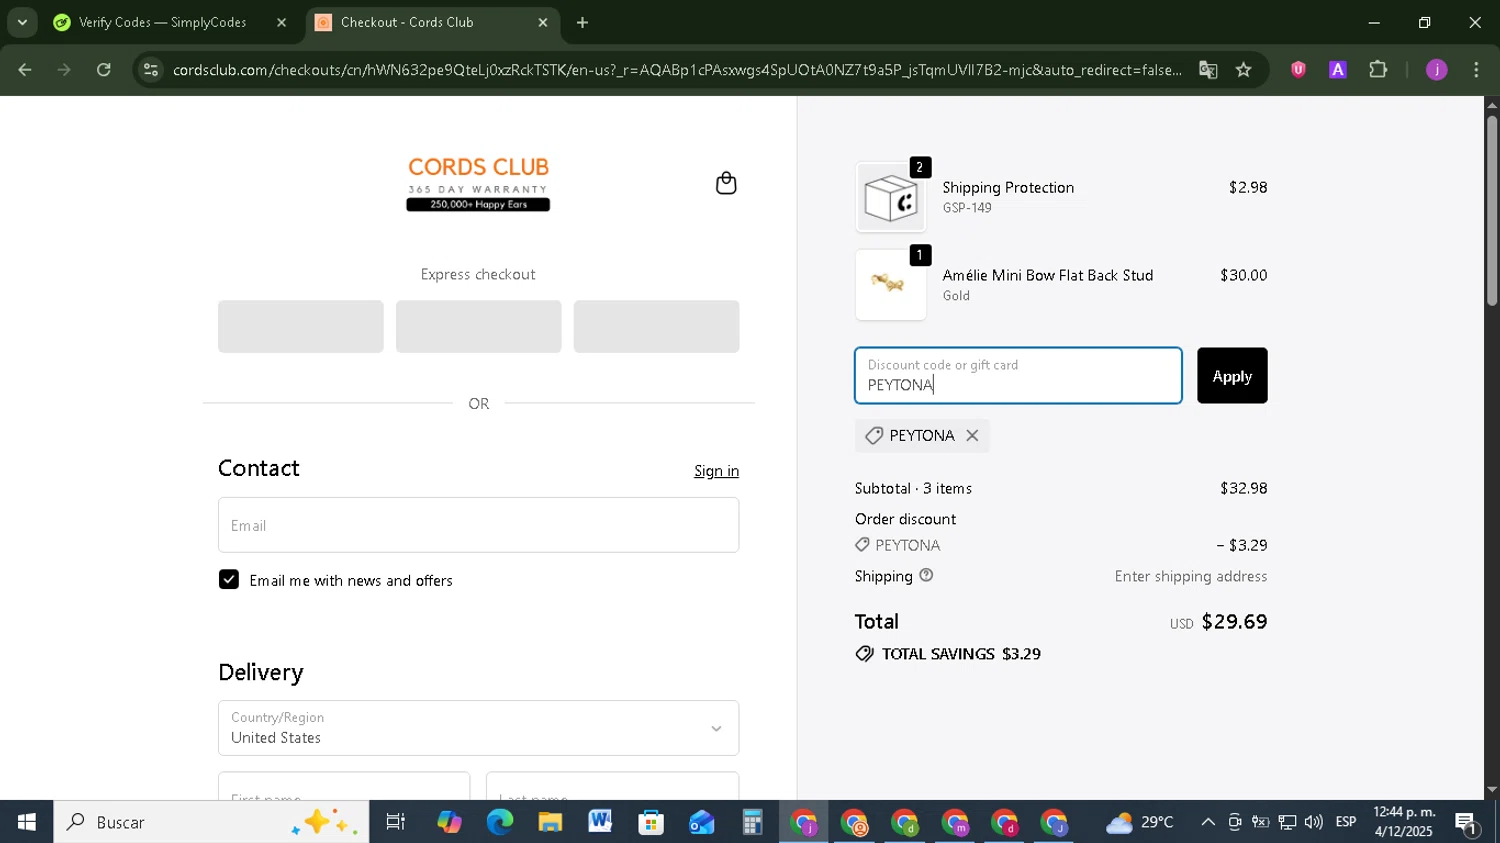The width and height of the screenshot is (1500, 843).
Task: Open volume control in system tray
Action: [1313, 822]
